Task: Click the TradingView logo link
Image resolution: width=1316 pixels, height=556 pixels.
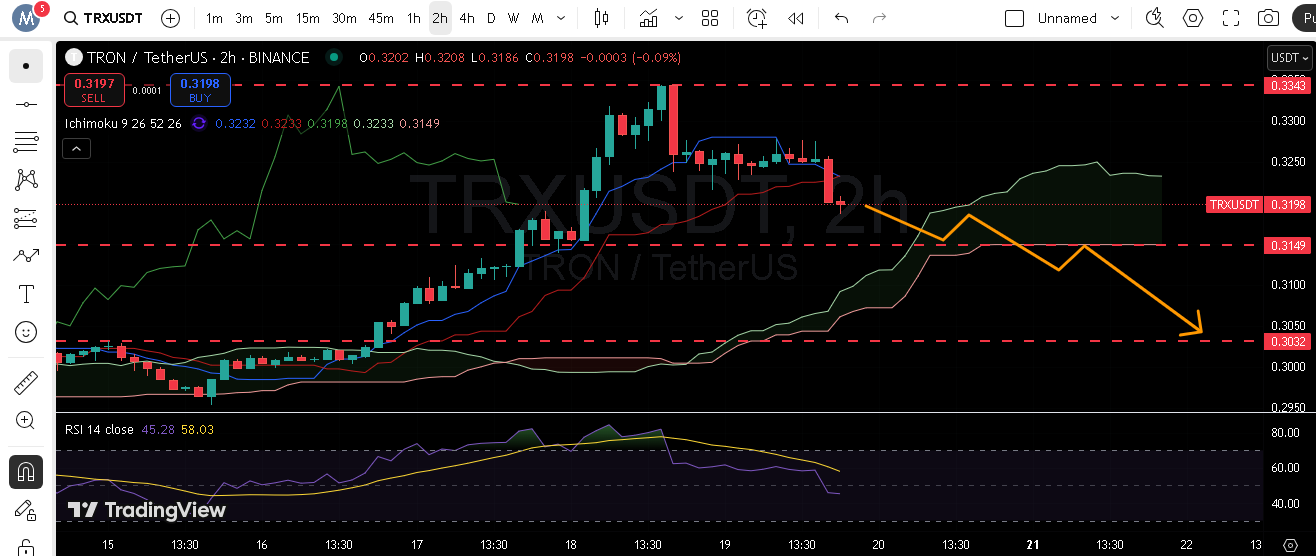Action: tap(146, 510)
